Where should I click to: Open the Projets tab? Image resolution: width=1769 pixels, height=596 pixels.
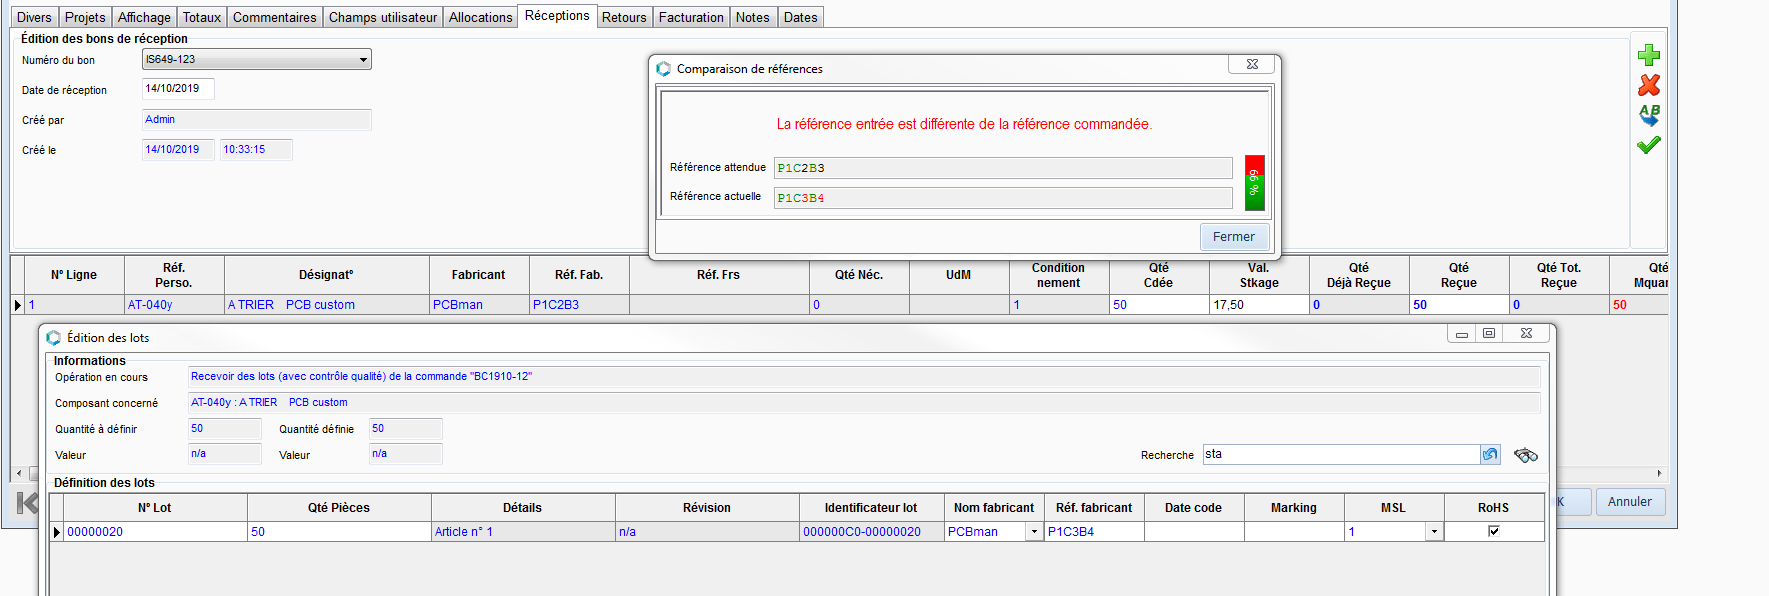click(85, 17)
